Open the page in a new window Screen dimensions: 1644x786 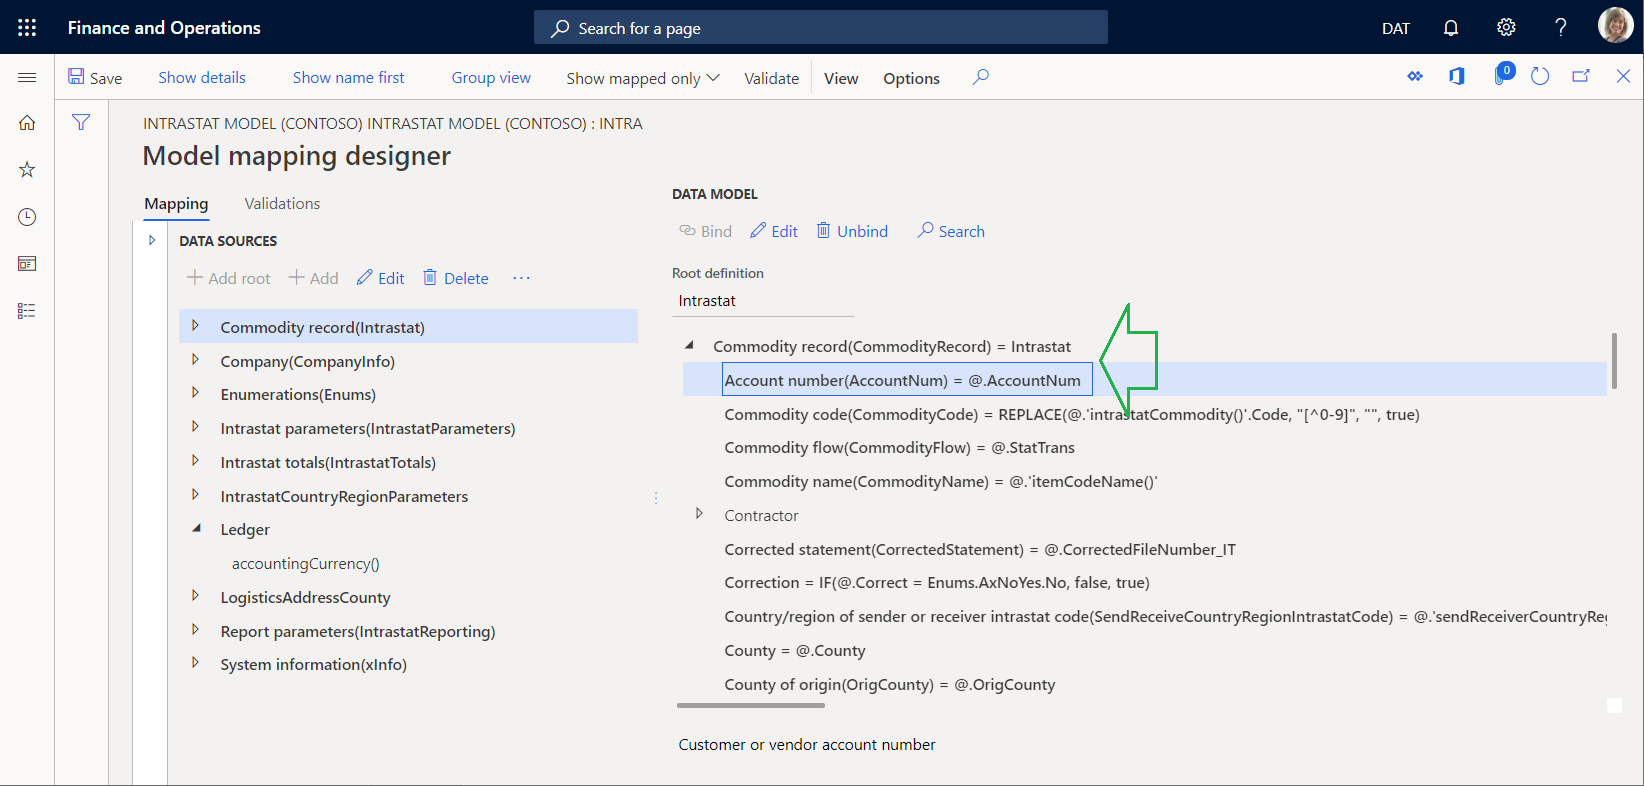point(1581,76)
